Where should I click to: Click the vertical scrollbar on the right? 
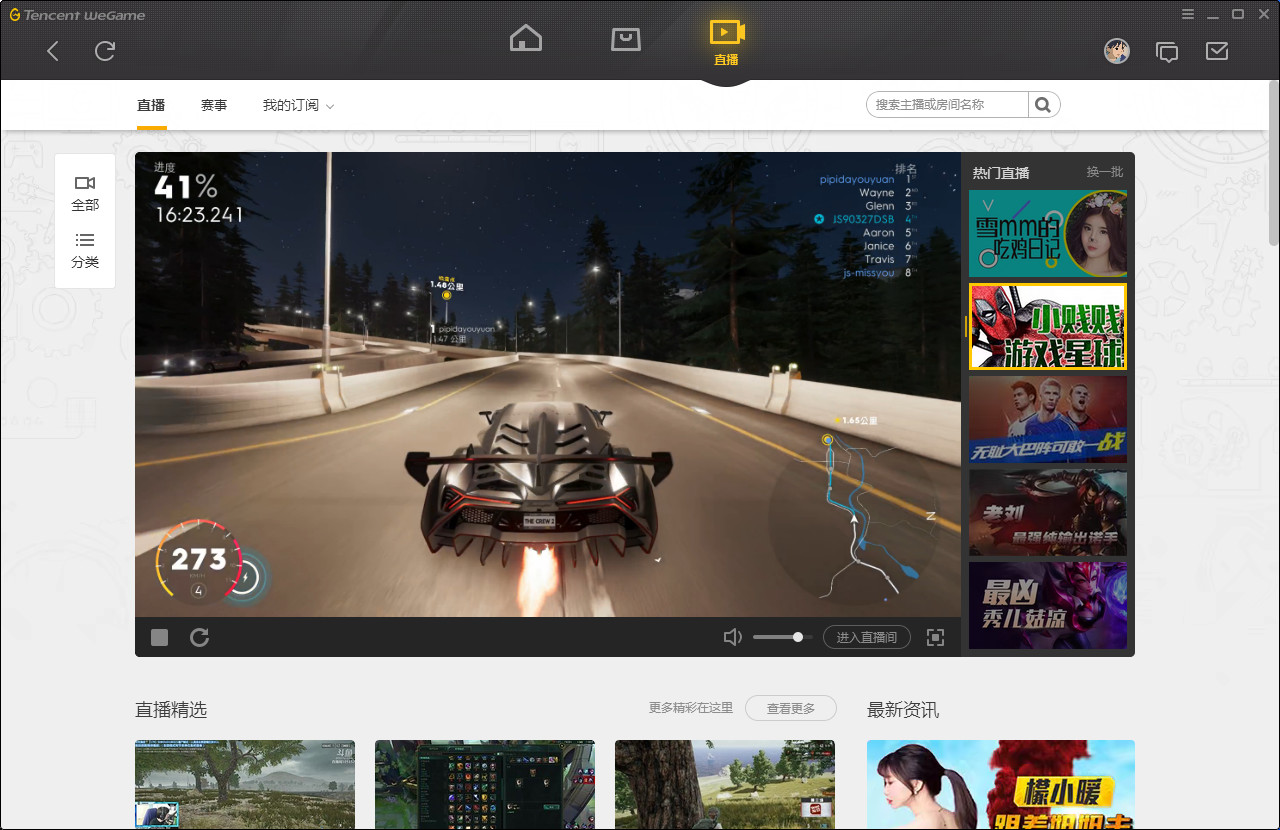click(x=1273, y=163)
